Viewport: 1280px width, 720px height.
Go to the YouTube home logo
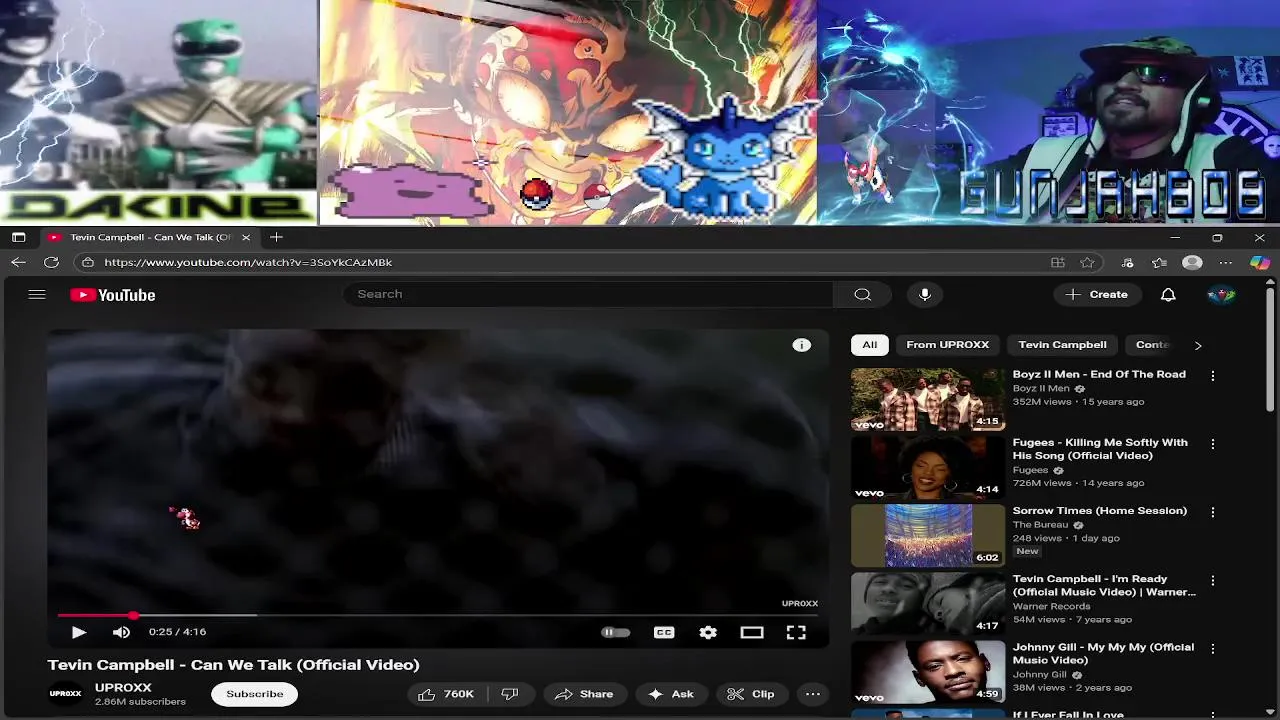[x=112, y=295]
